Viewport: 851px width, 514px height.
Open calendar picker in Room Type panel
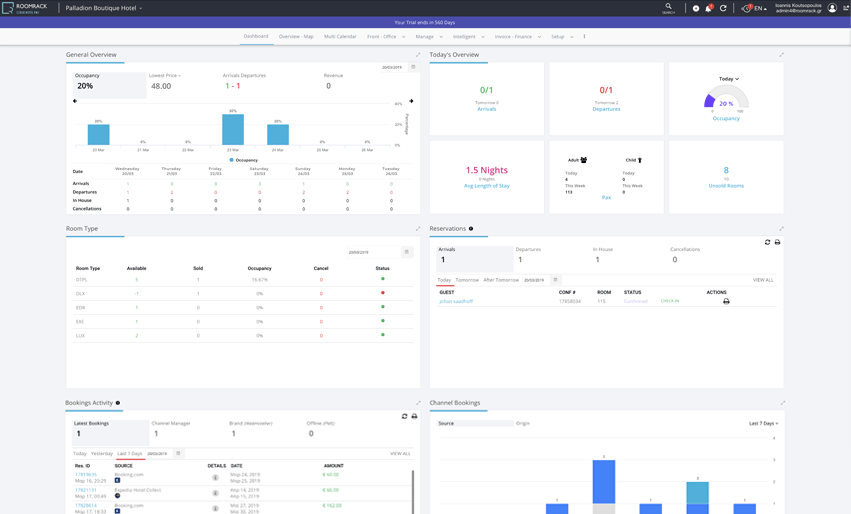pyautogui.click(x=407, y=252)
